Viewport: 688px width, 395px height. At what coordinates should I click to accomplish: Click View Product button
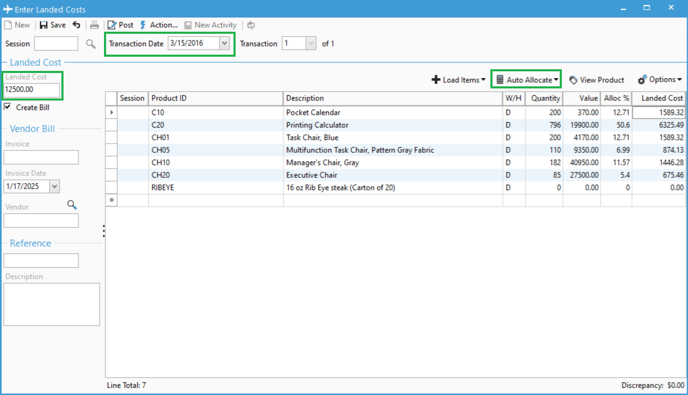(x=597, y=80)
